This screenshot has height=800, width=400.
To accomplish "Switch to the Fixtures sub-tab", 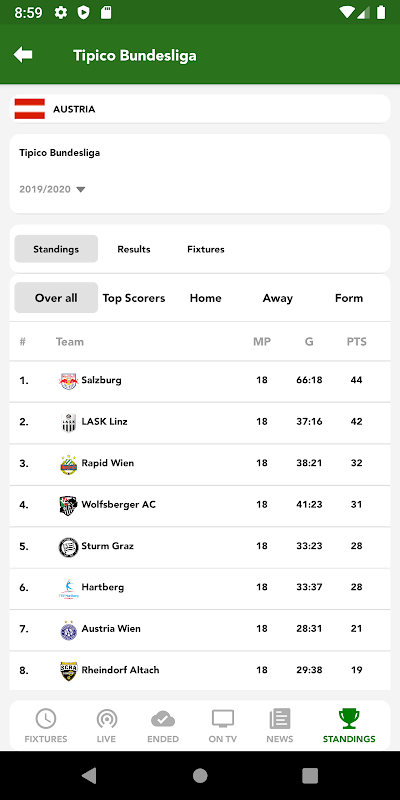I will tap(206, 249).
